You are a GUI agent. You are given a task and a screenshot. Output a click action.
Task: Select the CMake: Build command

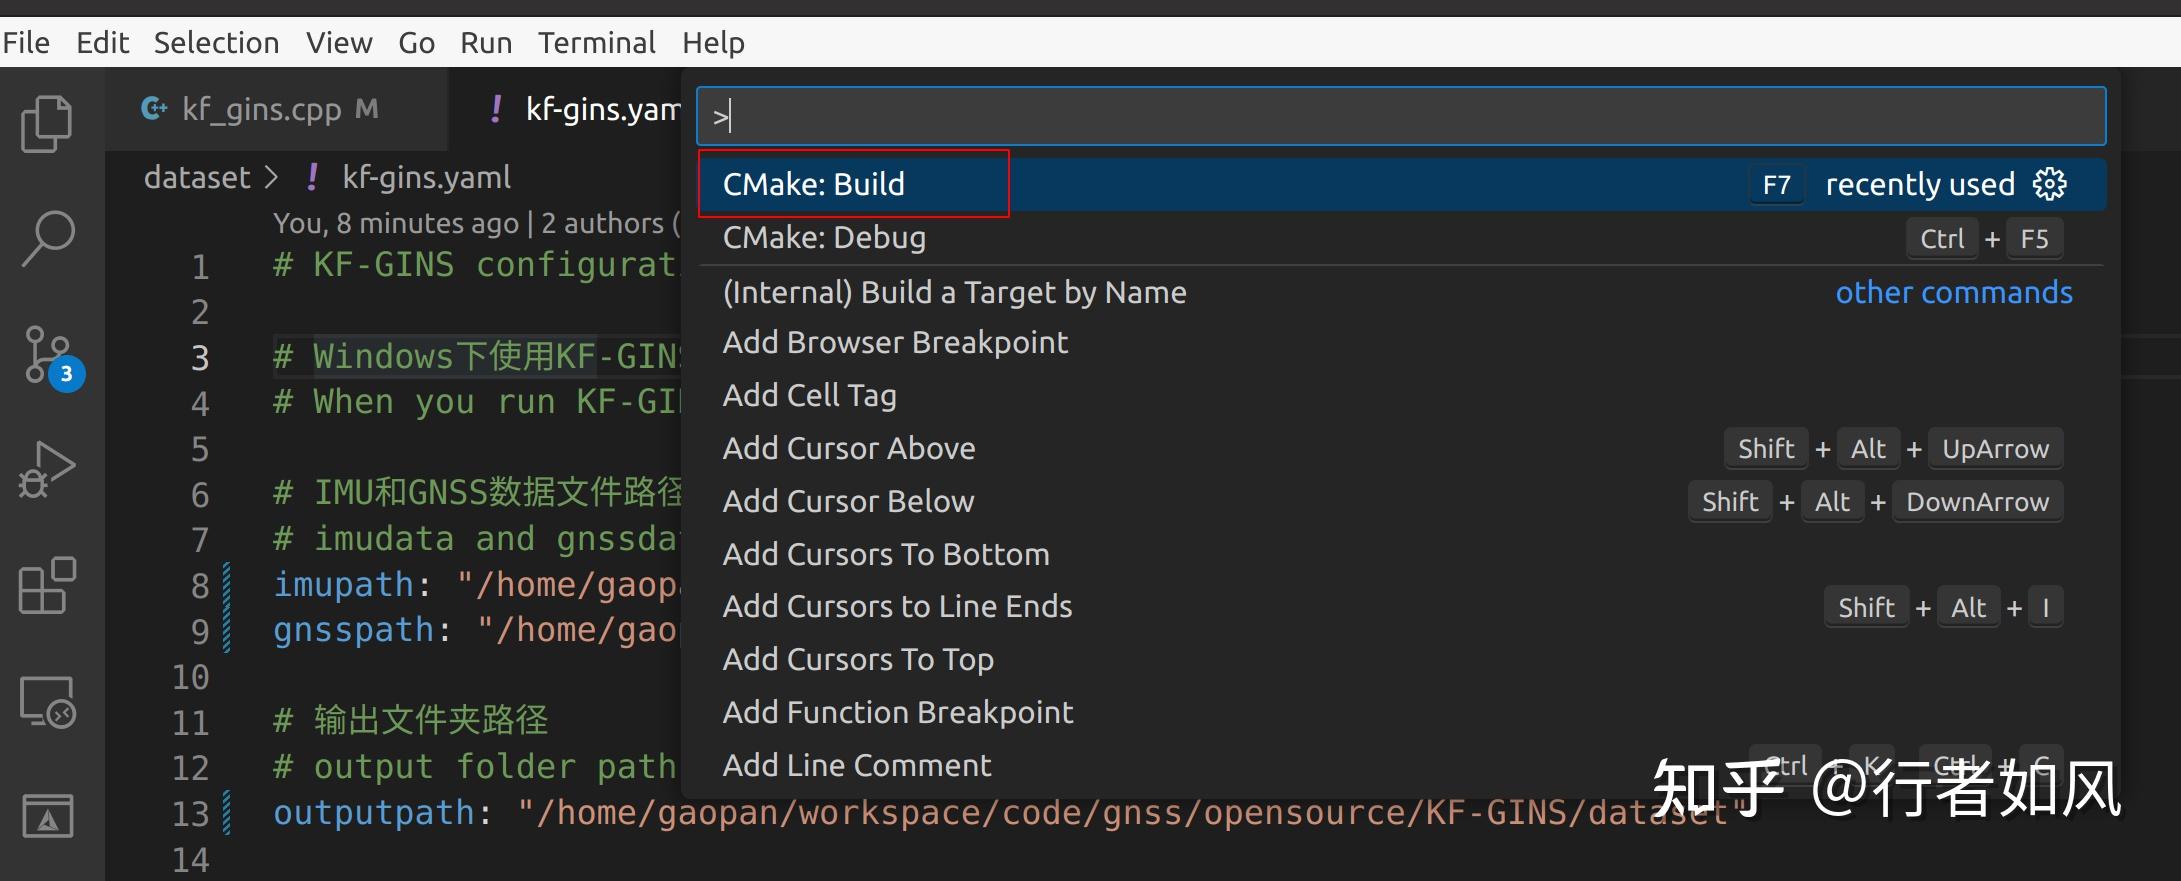pos(814,184)
